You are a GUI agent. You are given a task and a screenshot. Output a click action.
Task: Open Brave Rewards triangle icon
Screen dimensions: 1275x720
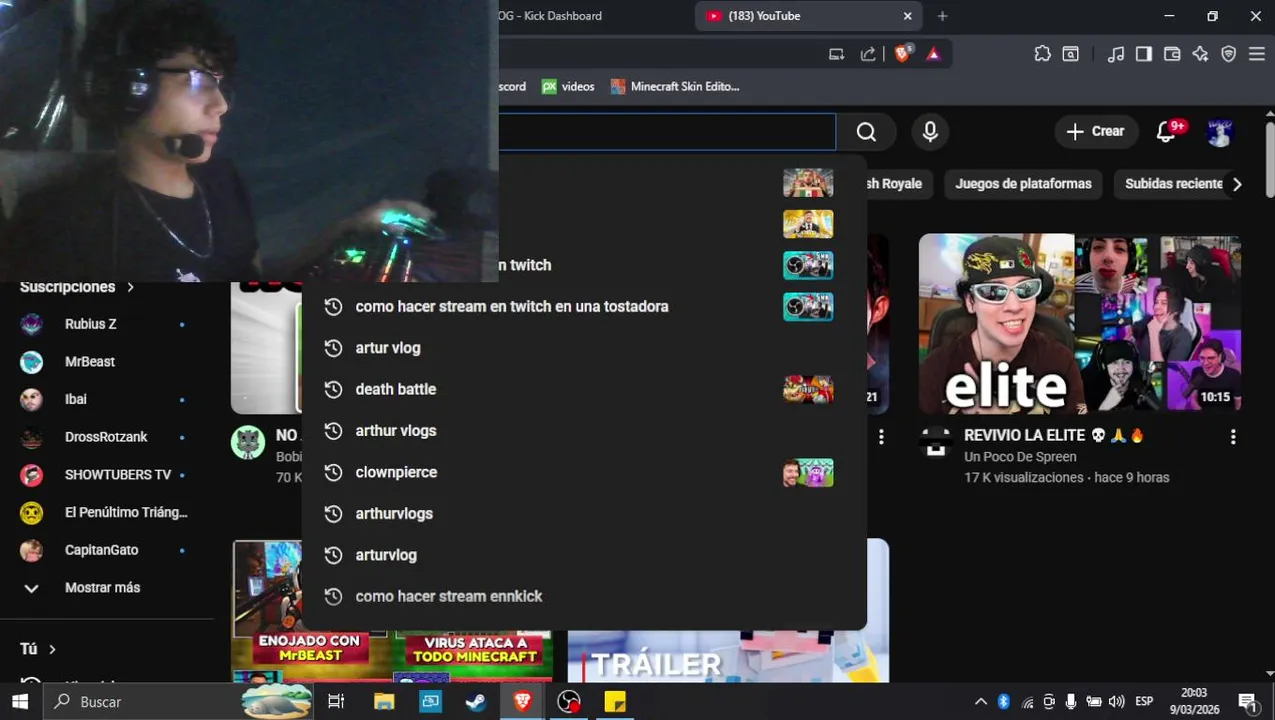(933, 54)
